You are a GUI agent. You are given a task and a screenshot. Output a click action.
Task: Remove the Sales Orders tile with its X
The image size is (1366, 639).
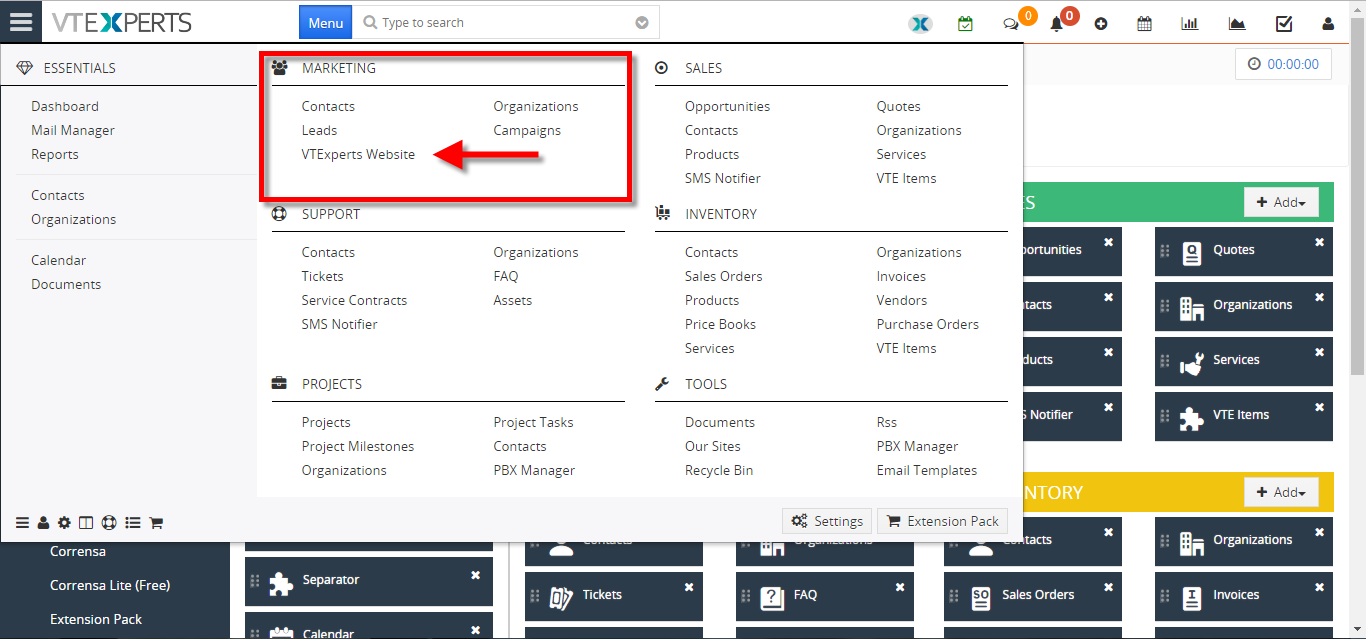[1109, 587]
